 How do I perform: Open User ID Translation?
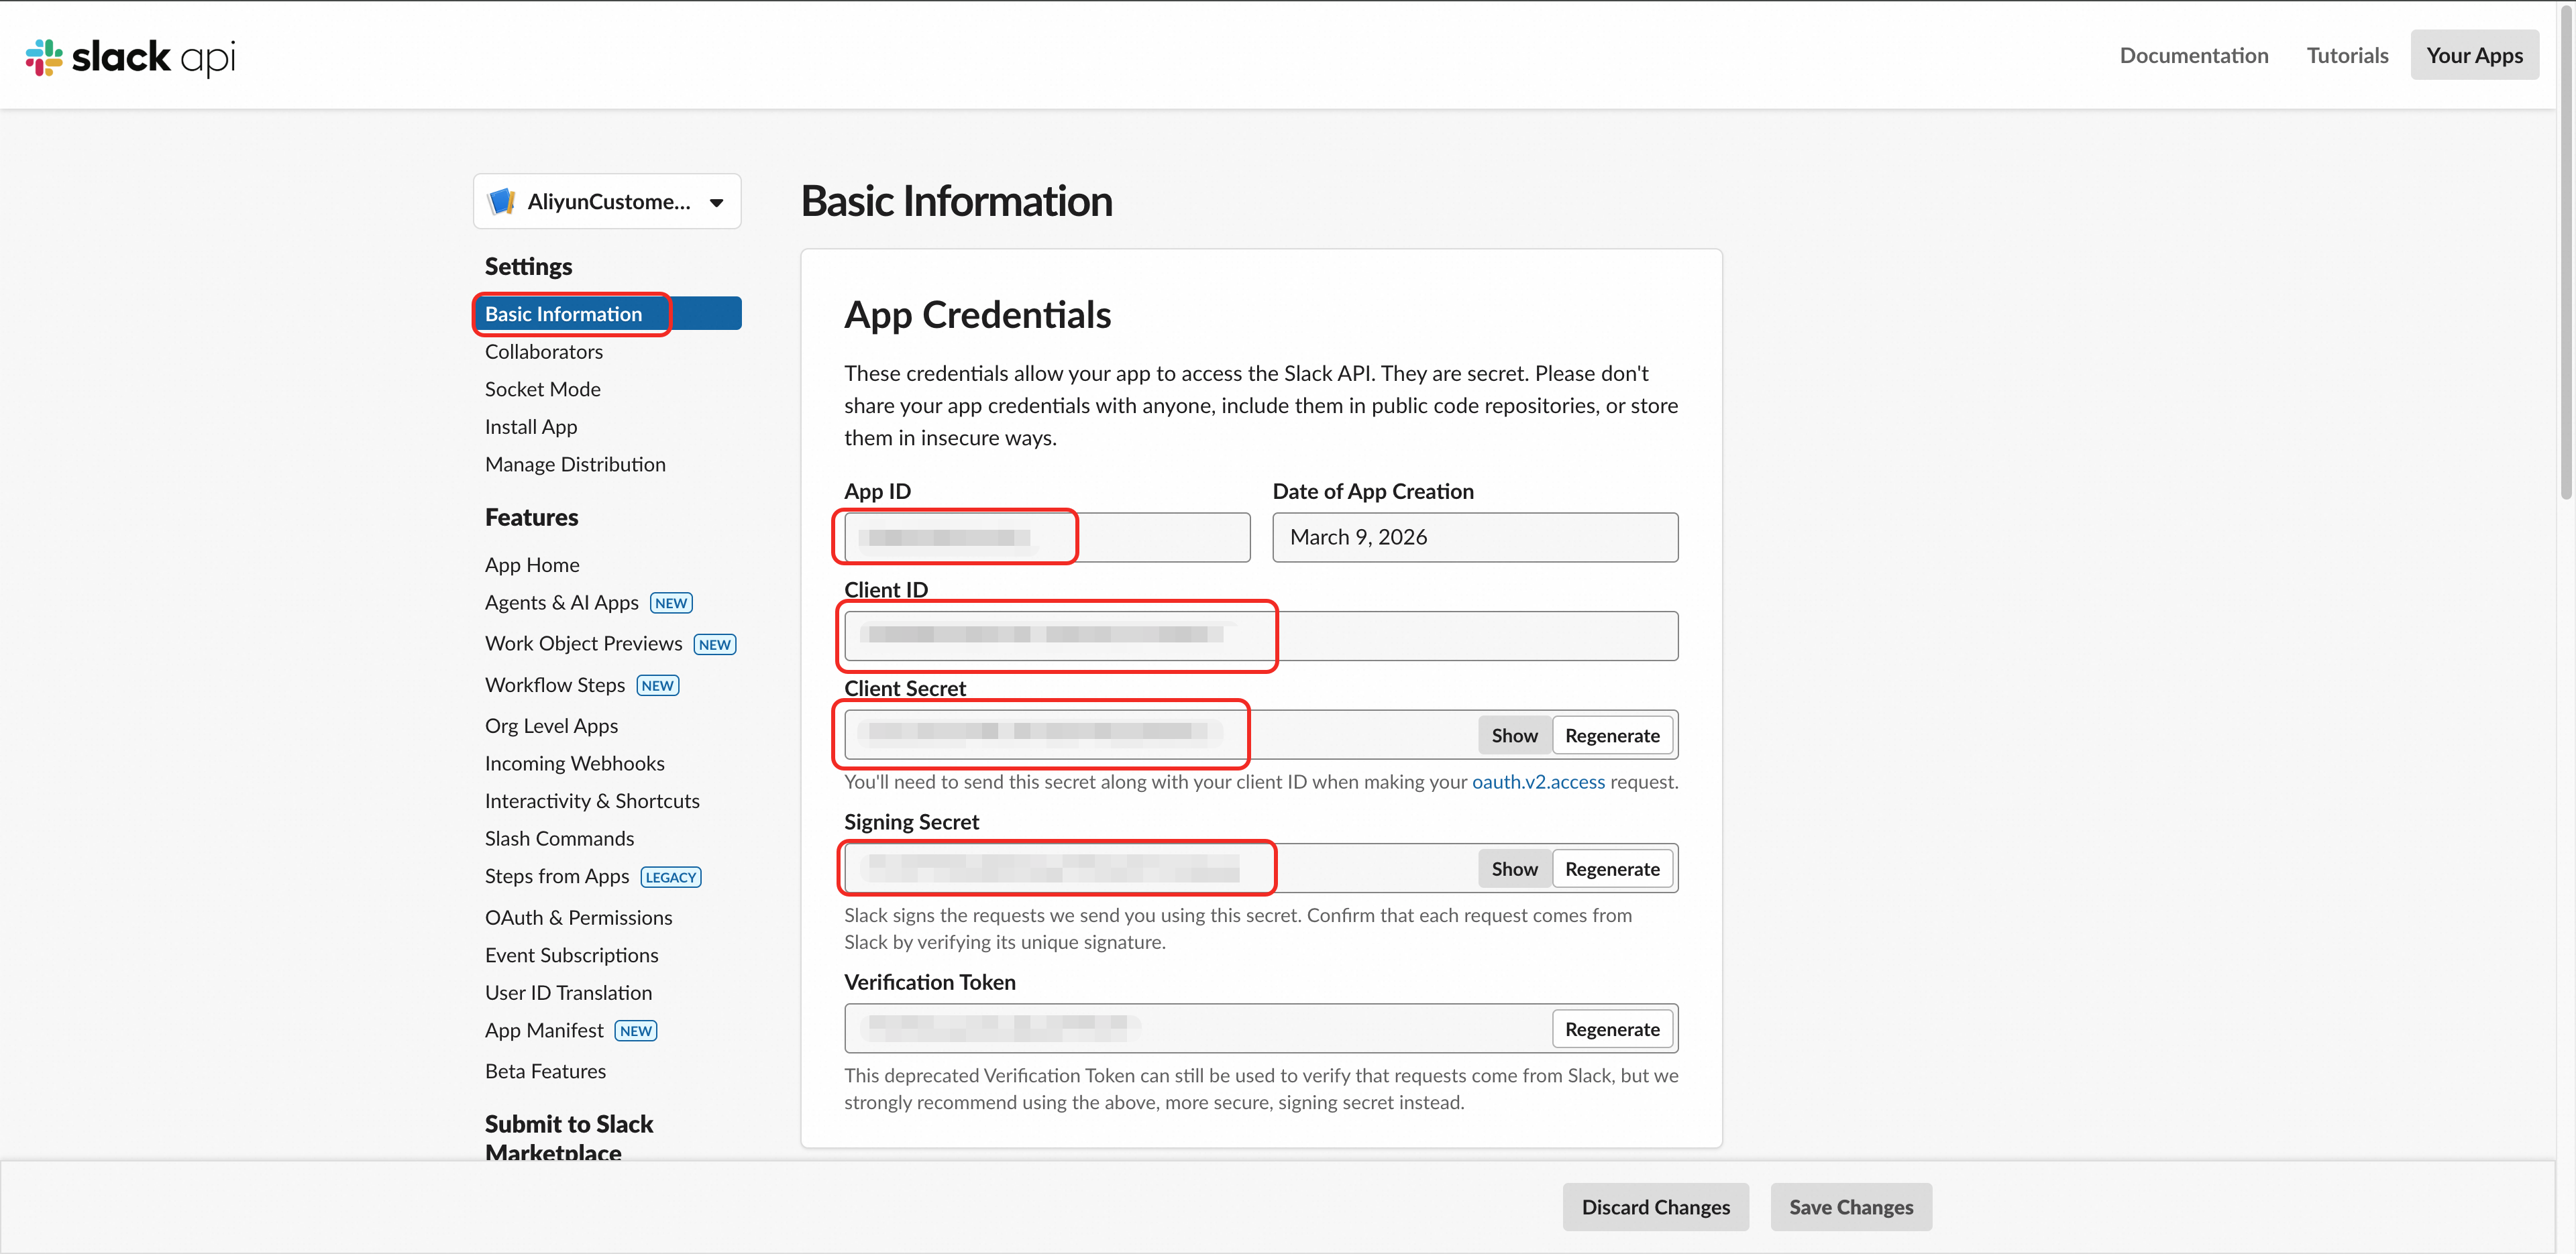pyautogui.click(x=568, y=992)
